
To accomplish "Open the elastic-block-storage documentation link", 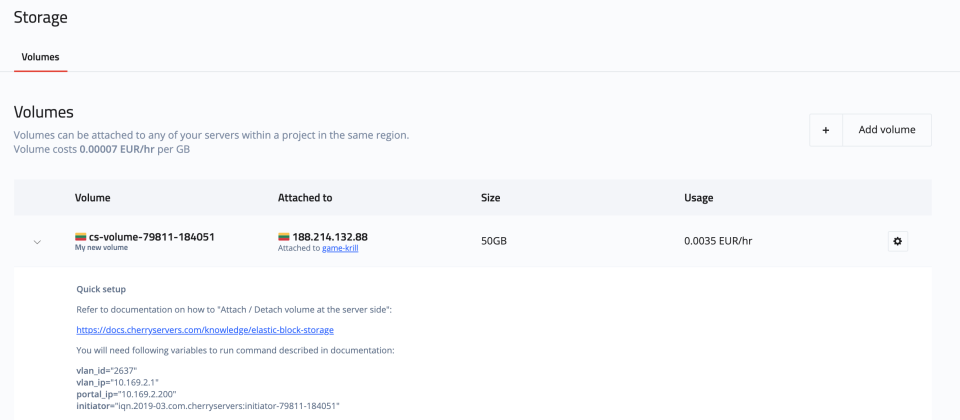I will (205, 329).
